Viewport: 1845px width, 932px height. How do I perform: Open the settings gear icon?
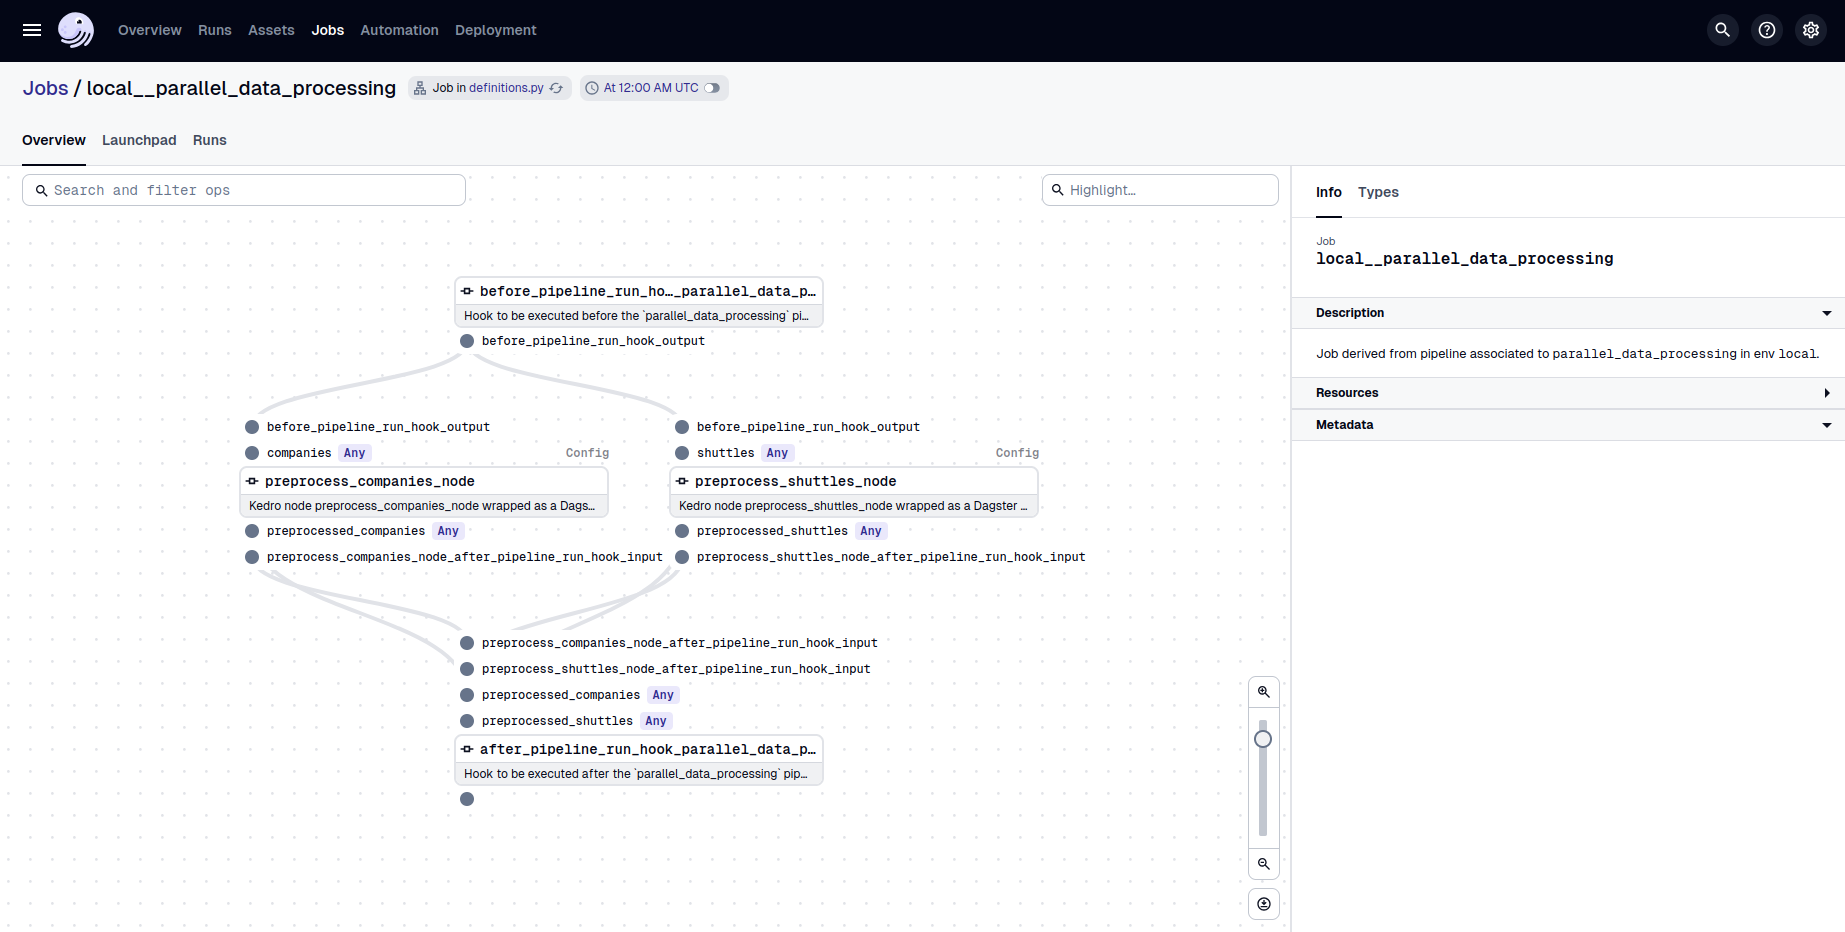pos(1811,30)
